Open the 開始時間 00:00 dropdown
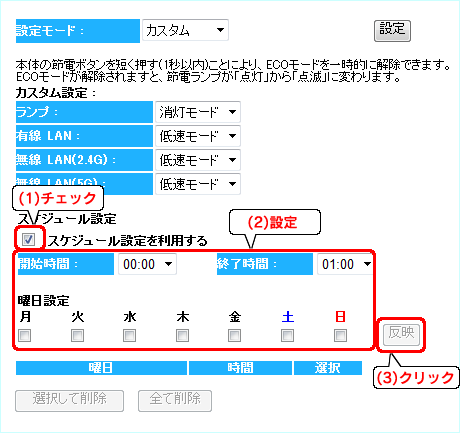 147,264
